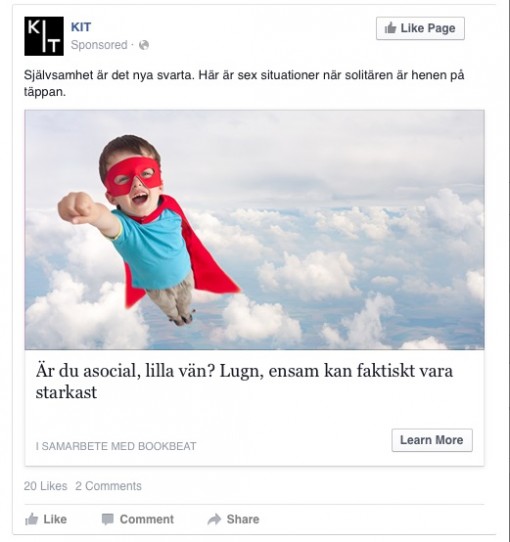Screen dimensions: 510x542
Task: Click the thumbs-up icon beside Like
Action: (x=31, y=519)
